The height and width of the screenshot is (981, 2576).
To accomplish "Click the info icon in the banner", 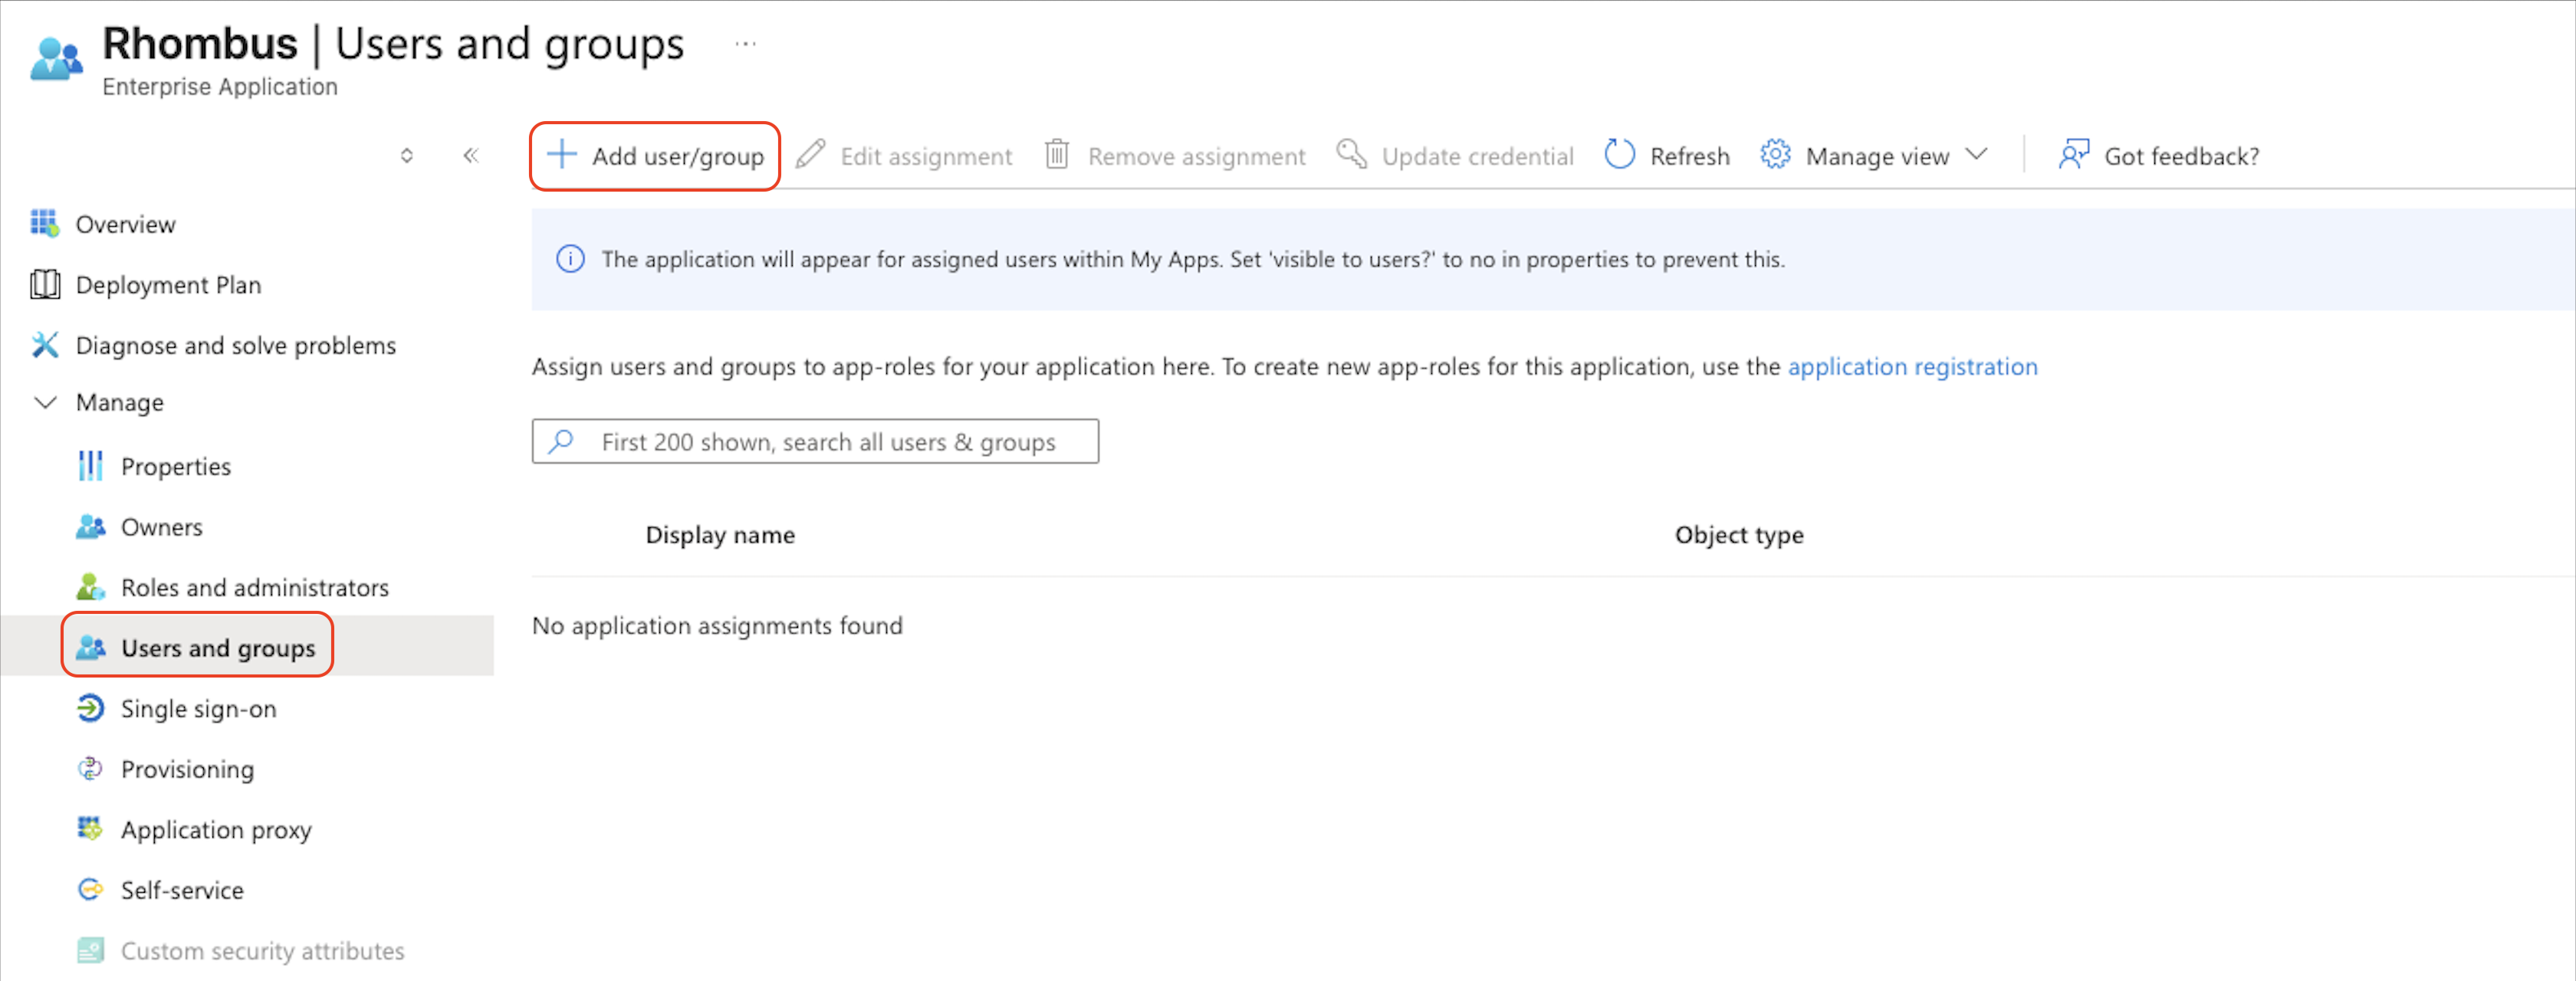I will pyautogui.click(x=570, y=259).
